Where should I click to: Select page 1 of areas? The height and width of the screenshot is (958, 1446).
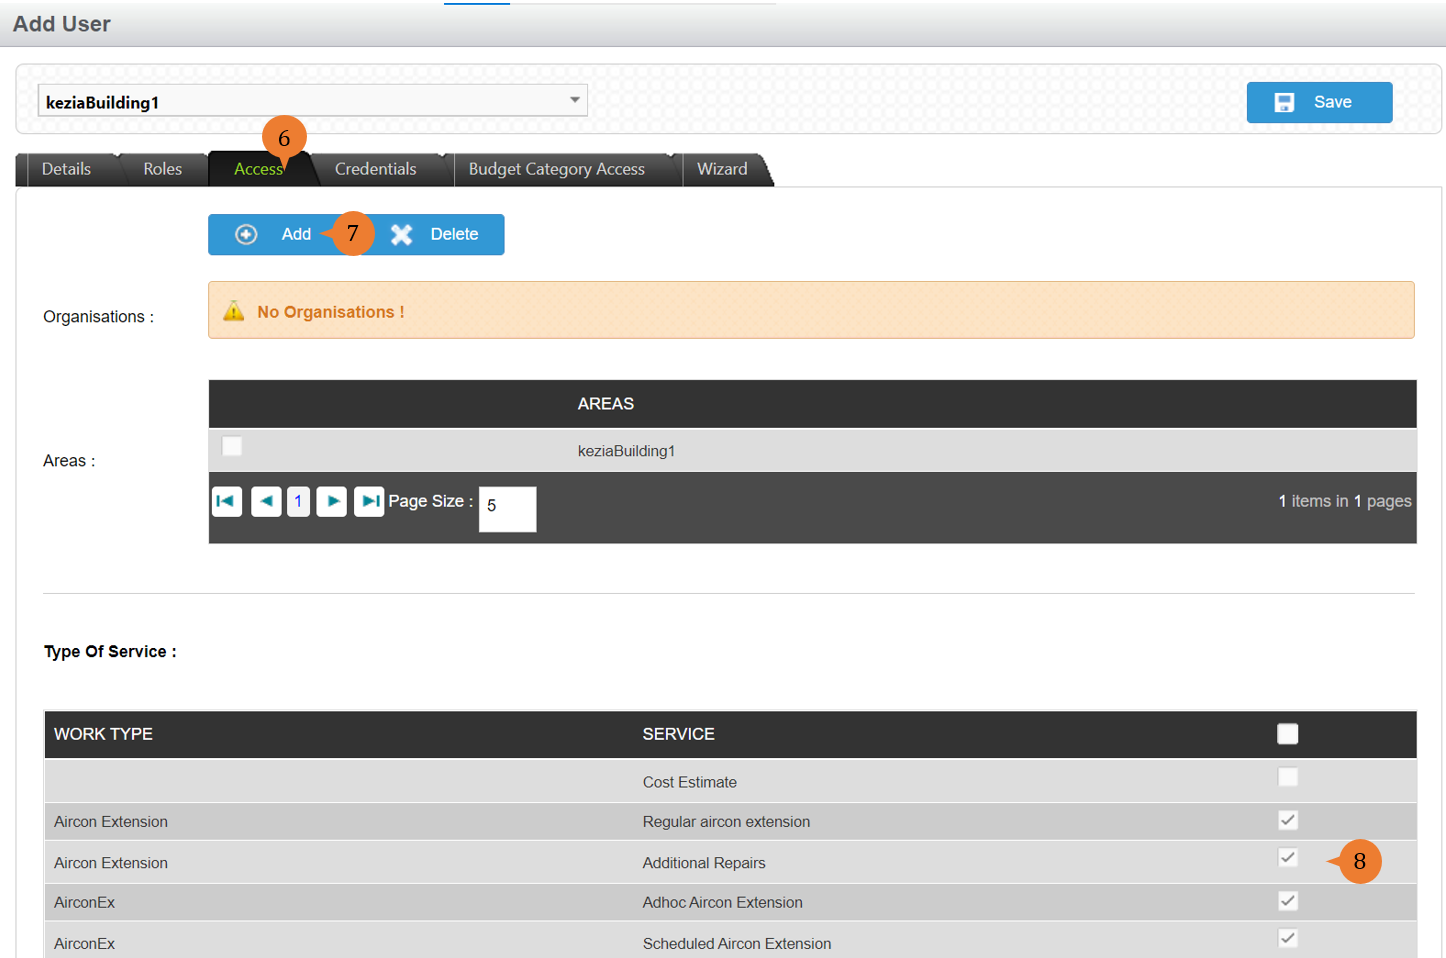298,501
